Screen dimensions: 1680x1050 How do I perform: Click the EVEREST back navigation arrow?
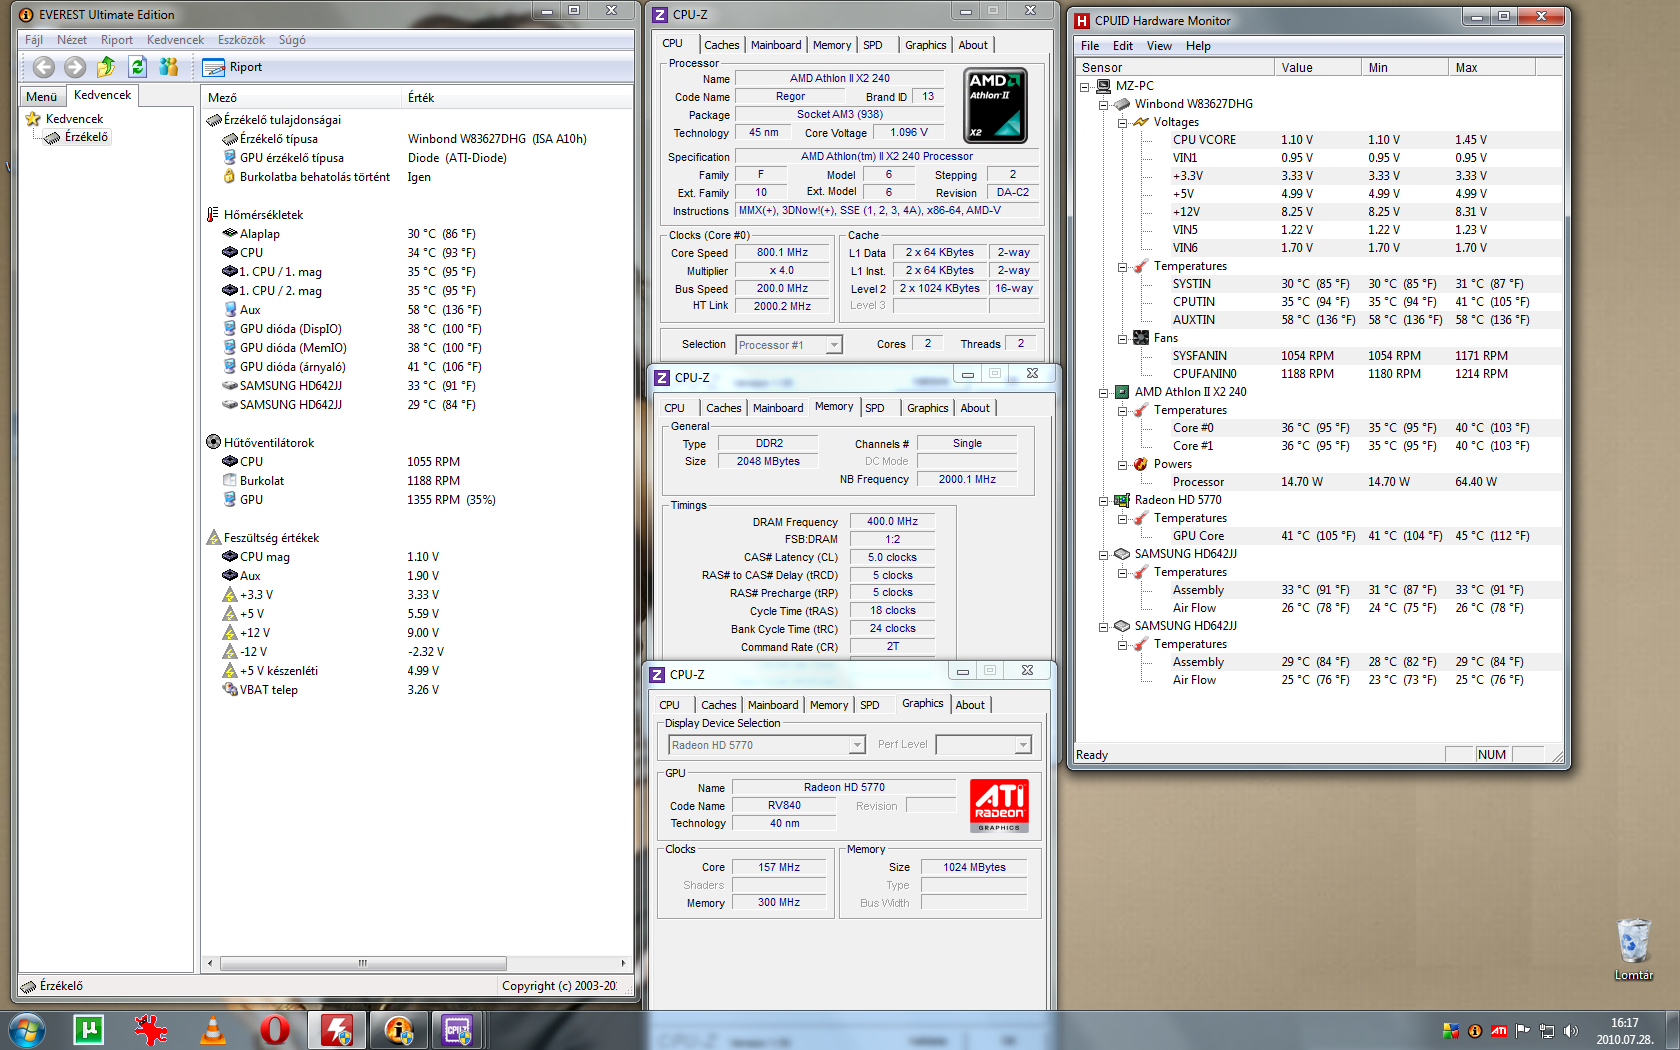click(x=44, y=67)
